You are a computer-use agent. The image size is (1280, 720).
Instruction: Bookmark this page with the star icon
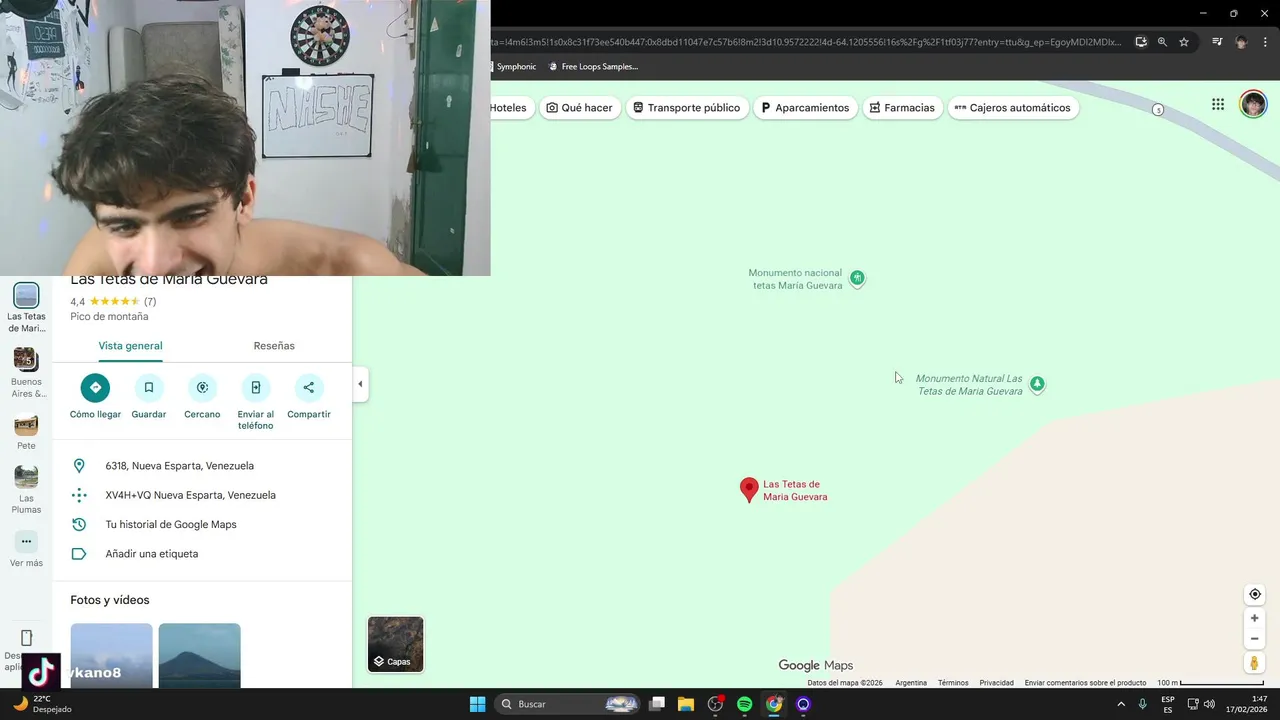click(1184, 42)
